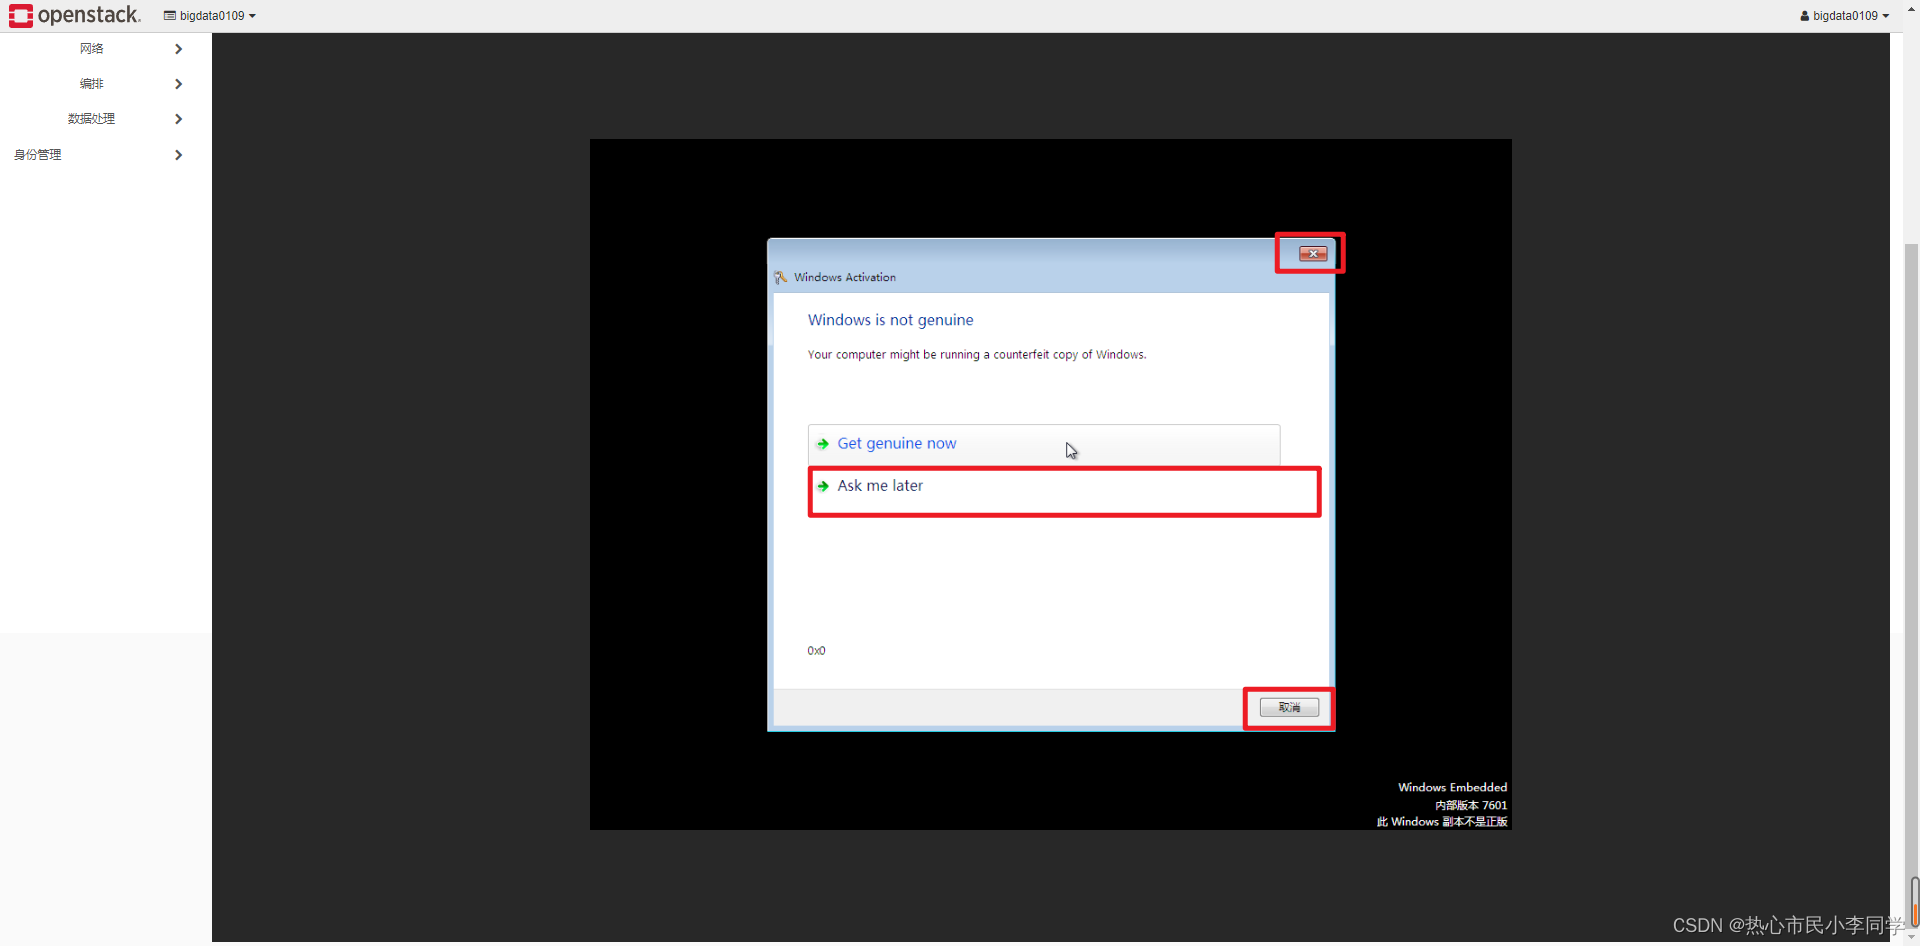This screenshot has width=1920, height=946.
Task: Click the green arrow beside Get genuine now
Action: click(823, 444)
